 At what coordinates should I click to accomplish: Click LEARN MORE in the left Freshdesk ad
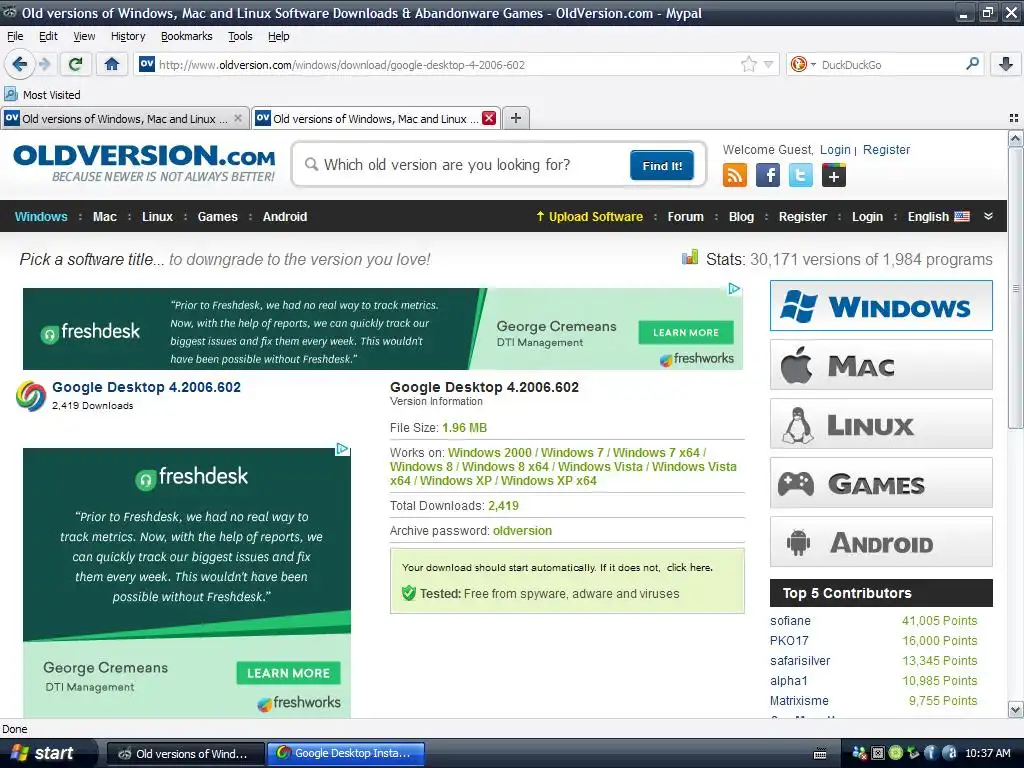click(288, 673)
